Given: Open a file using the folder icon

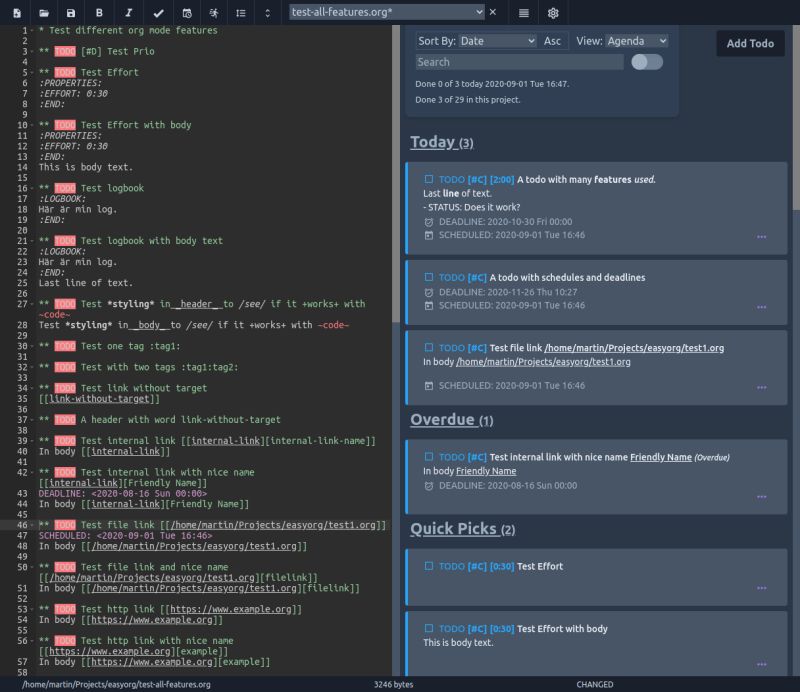Looking at the screenshot, I should click(x=44, y=13).
